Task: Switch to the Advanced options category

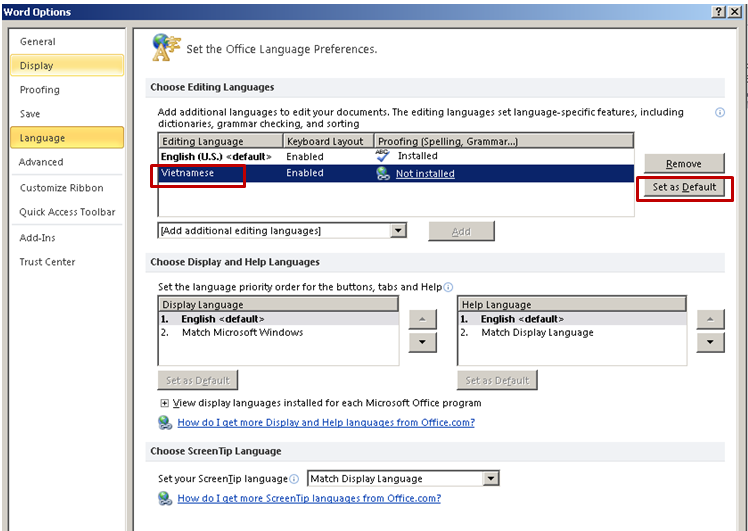Action: 42,162
